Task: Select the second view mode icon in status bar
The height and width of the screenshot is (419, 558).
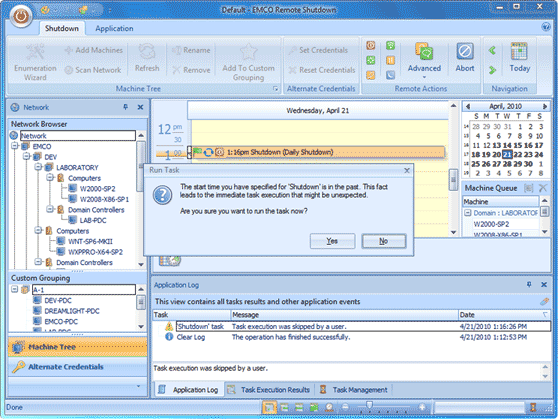Action: [x=284, y=407]
